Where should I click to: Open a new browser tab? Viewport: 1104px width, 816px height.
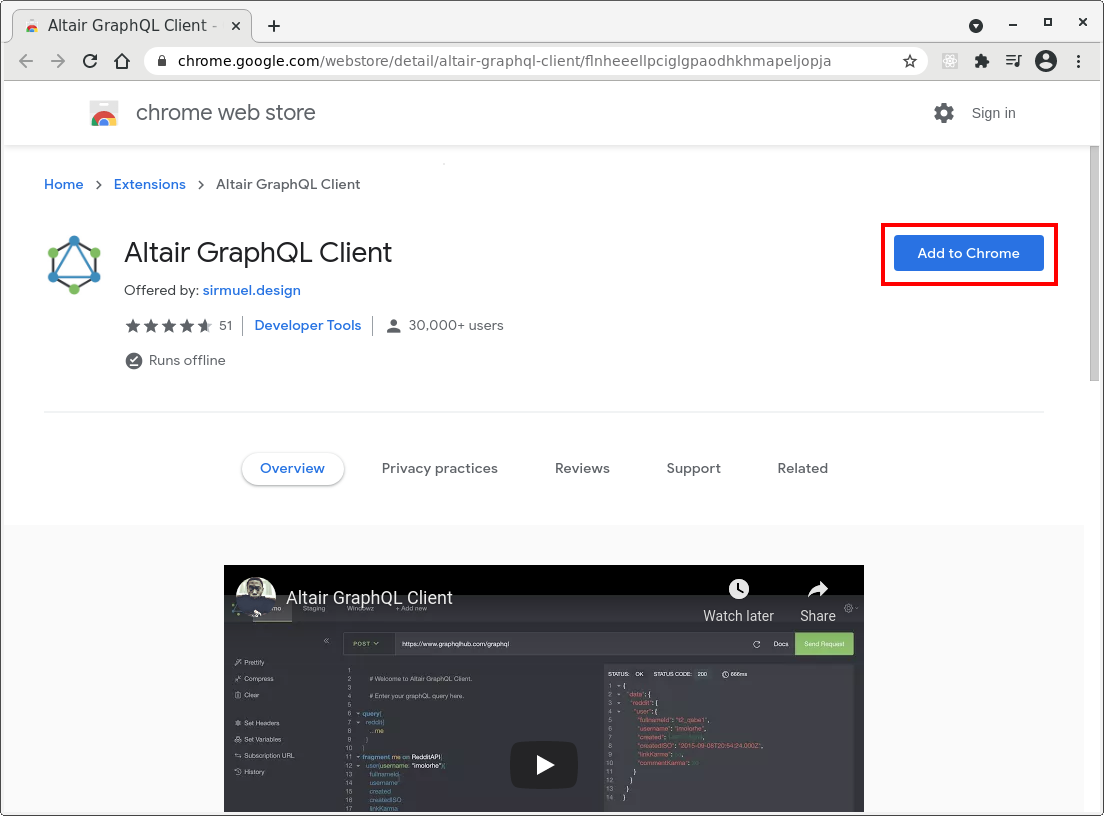coord(274,26)
